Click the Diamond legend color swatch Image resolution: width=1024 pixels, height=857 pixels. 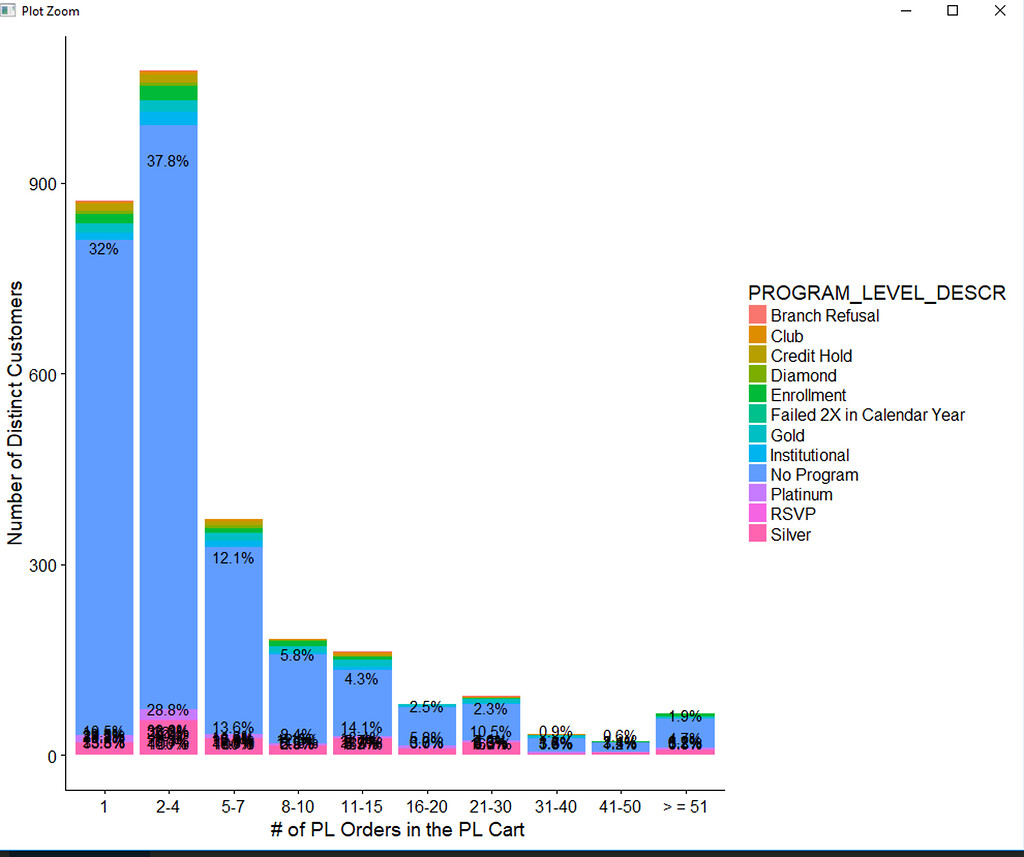click(x=758, y=374)
